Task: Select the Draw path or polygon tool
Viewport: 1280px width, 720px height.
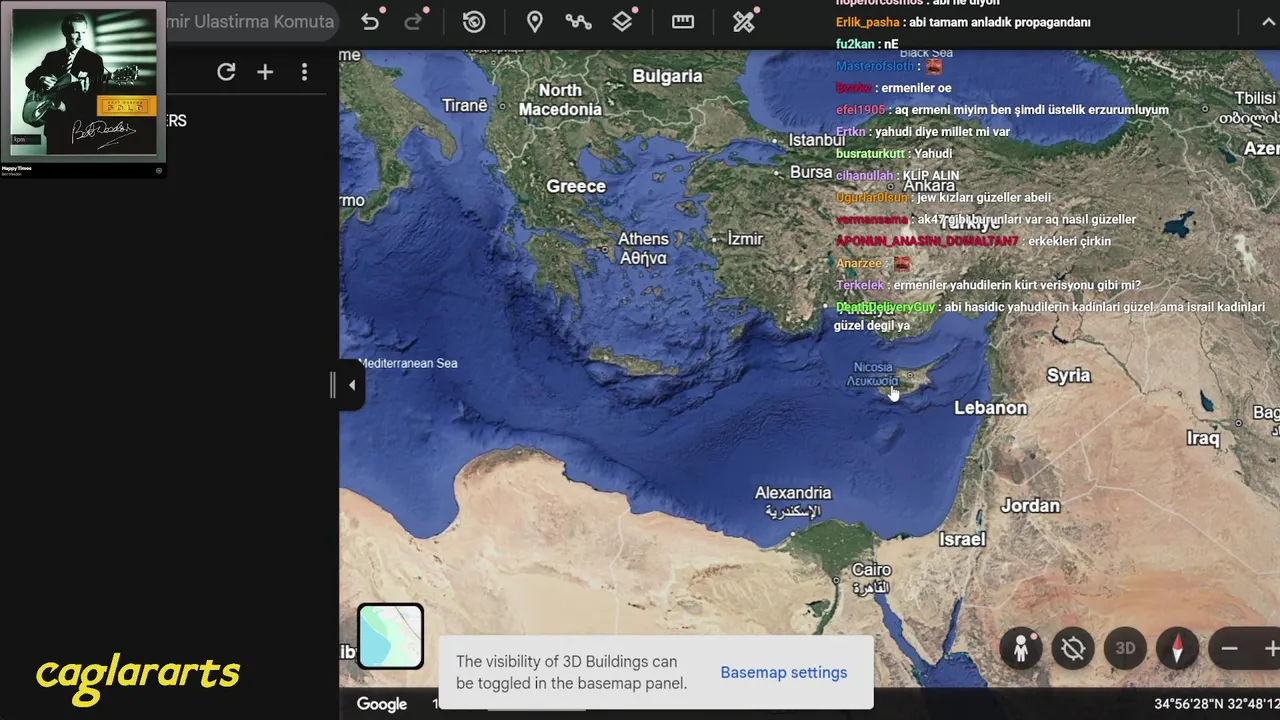Action: 578,22
